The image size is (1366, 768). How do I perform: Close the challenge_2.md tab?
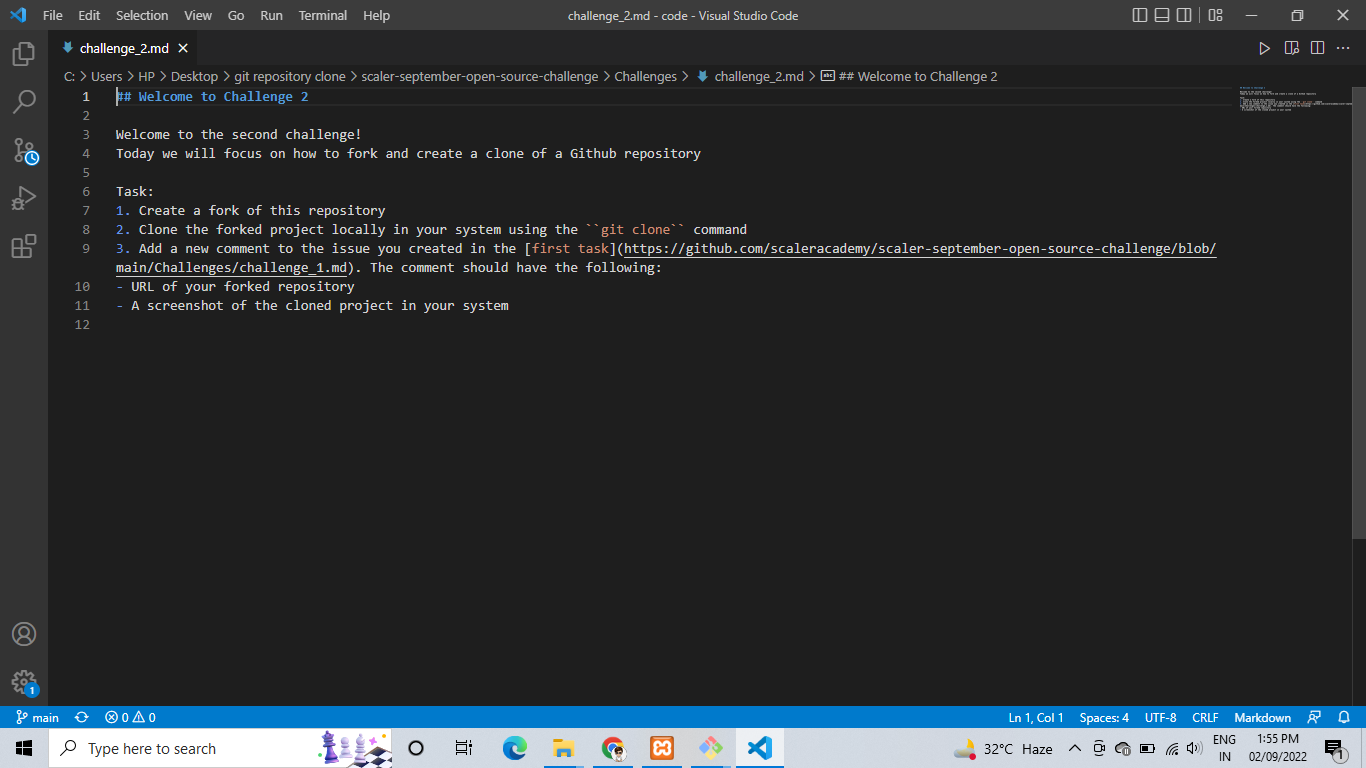(x=183, y=48)
